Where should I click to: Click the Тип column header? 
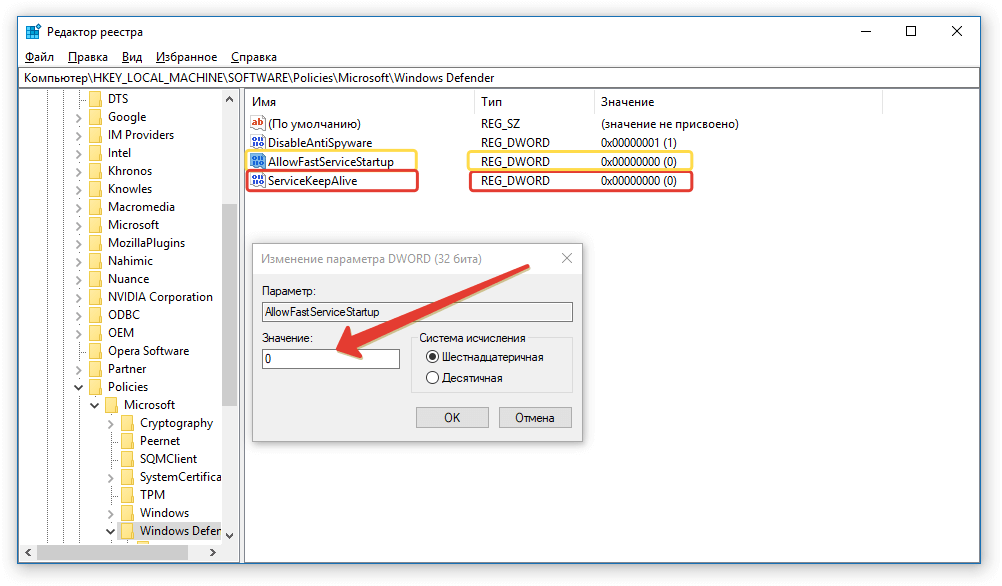point(534,102)
